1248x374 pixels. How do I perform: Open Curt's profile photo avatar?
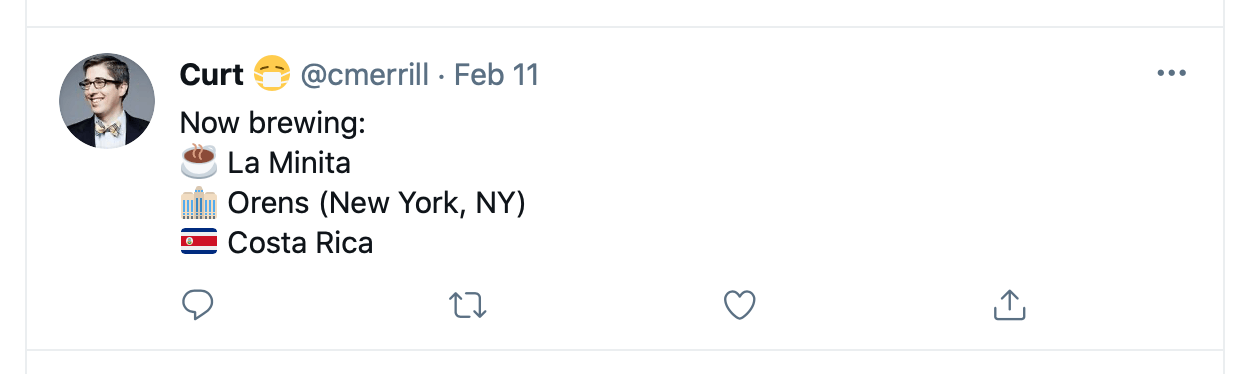[107, 101]
